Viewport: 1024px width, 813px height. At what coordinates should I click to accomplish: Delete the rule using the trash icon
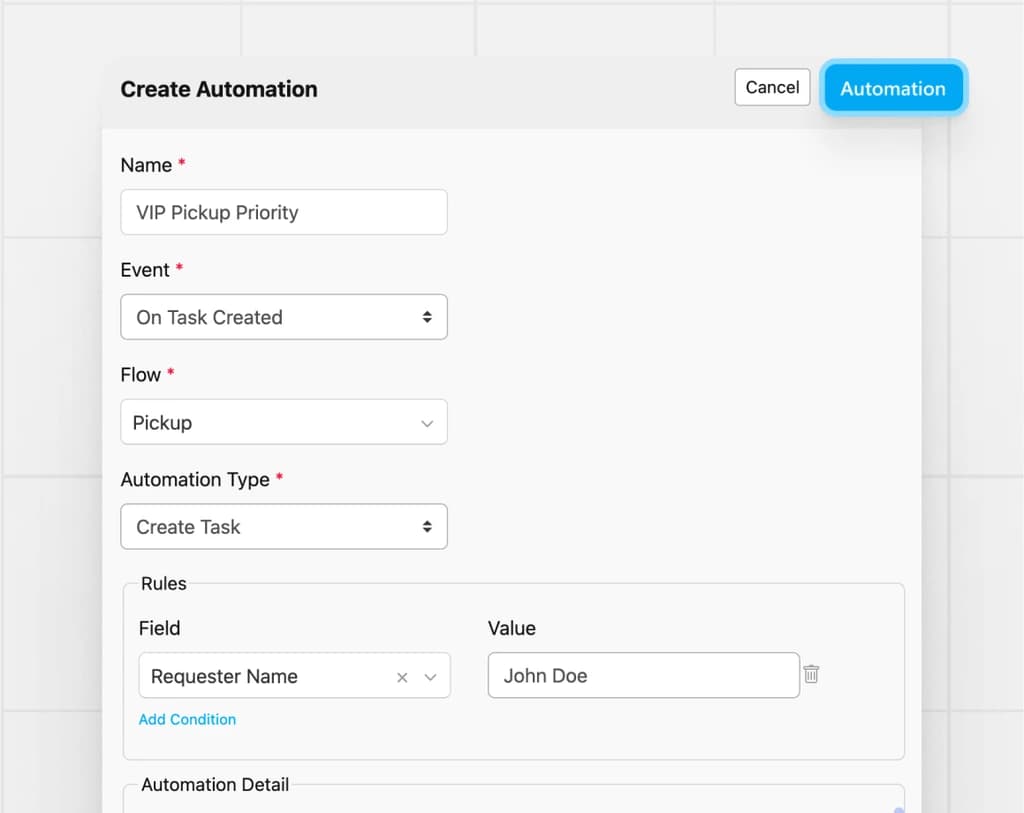(x=811, y=673)
